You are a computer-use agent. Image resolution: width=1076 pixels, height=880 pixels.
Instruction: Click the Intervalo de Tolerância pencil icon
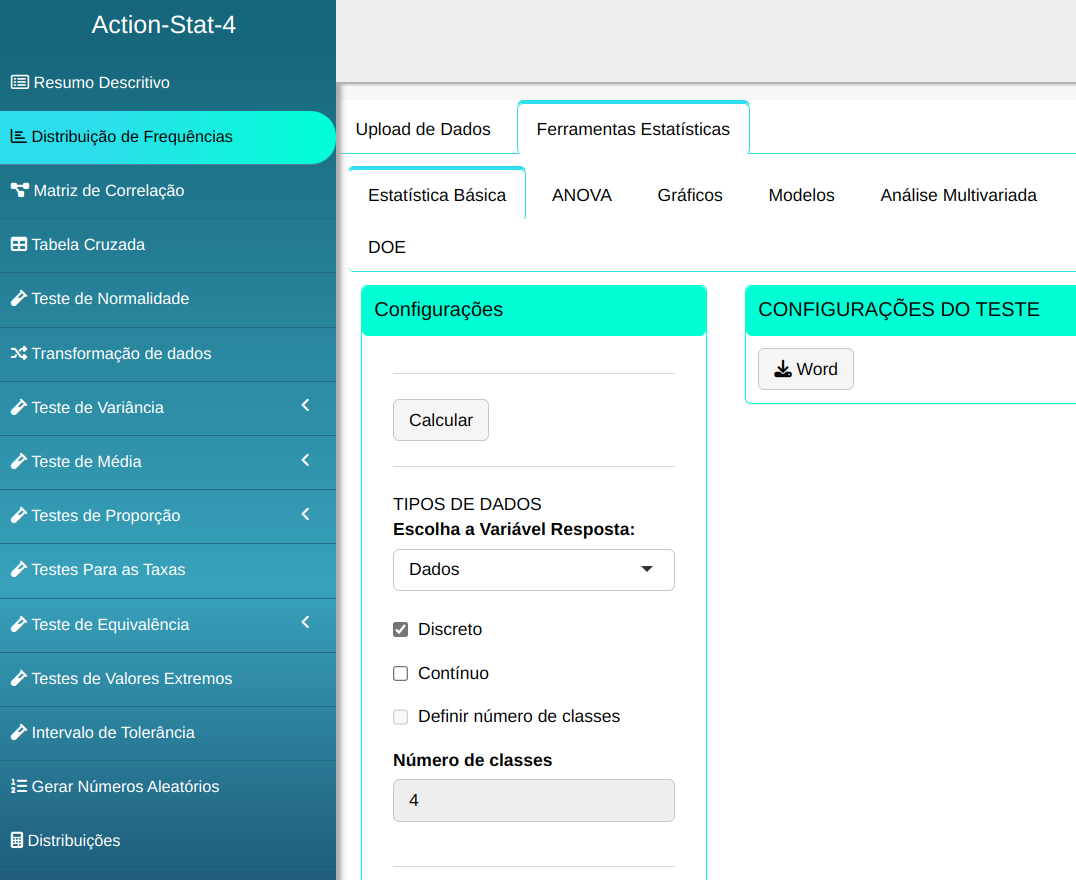pos(18,733)
